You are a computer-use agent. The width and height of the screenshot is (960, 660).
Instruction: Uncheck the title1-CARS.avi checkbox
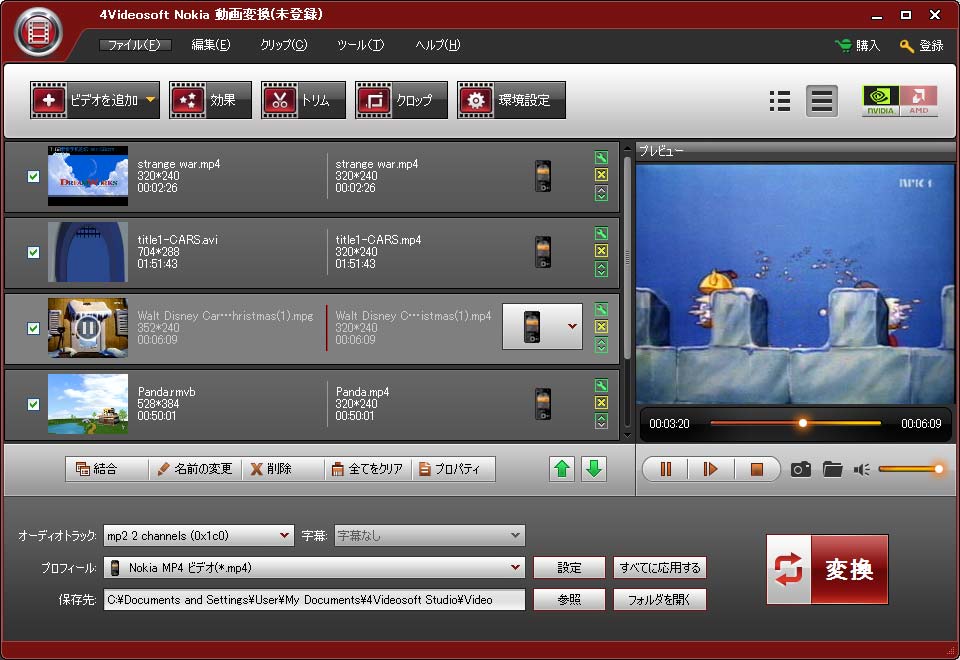tap(33, 252)
